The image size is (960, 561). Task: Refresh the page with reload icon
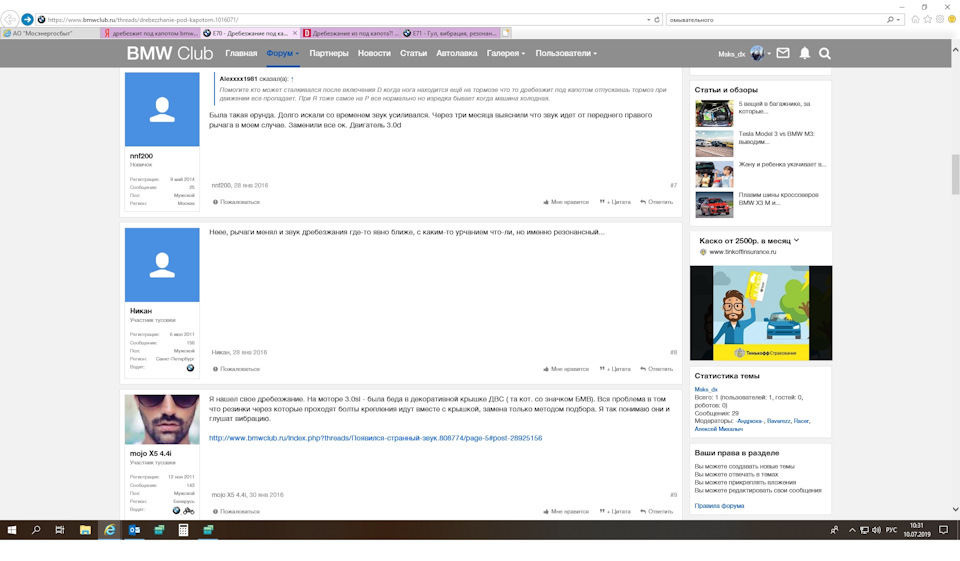pos(657,20)
